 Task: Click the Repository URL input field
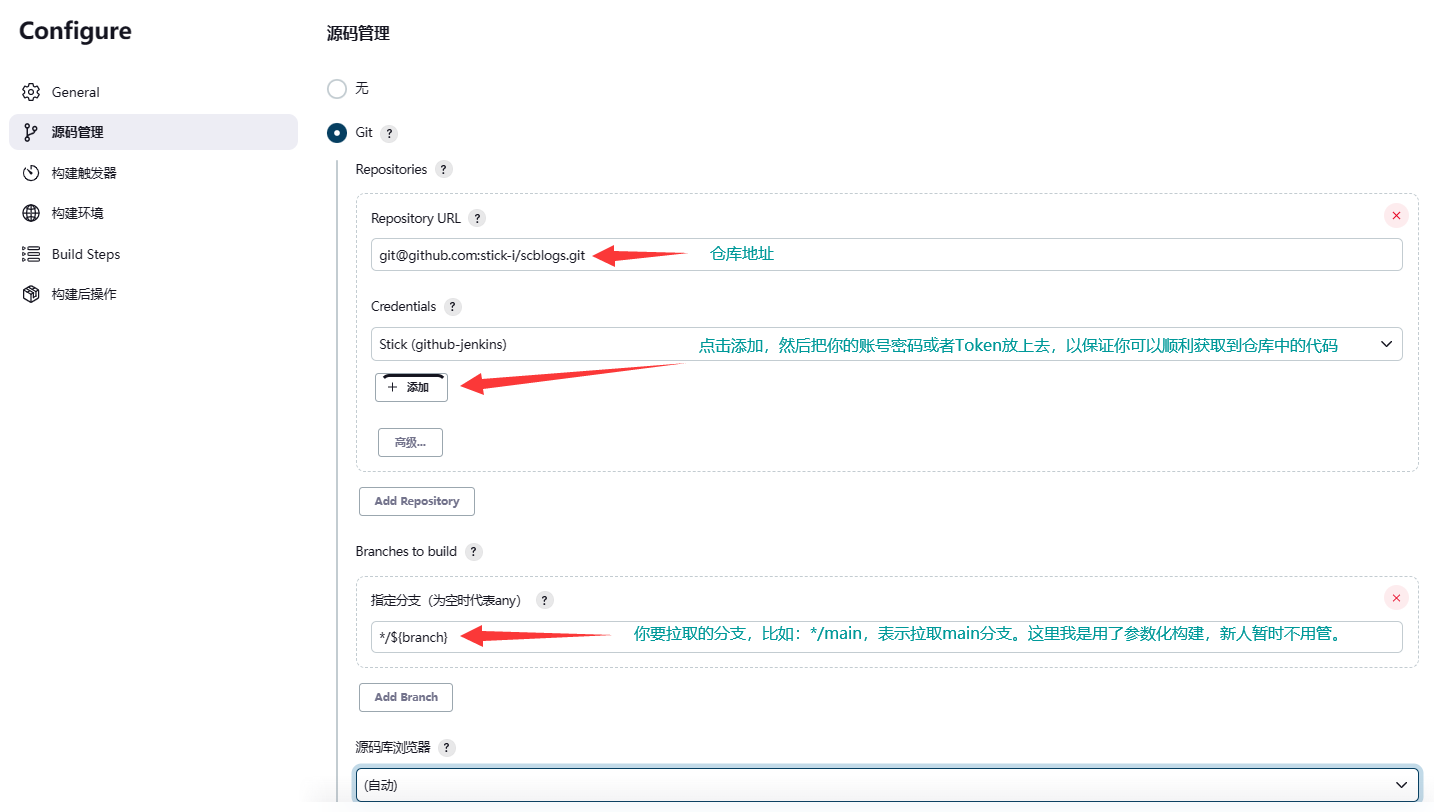coord(886,255)
